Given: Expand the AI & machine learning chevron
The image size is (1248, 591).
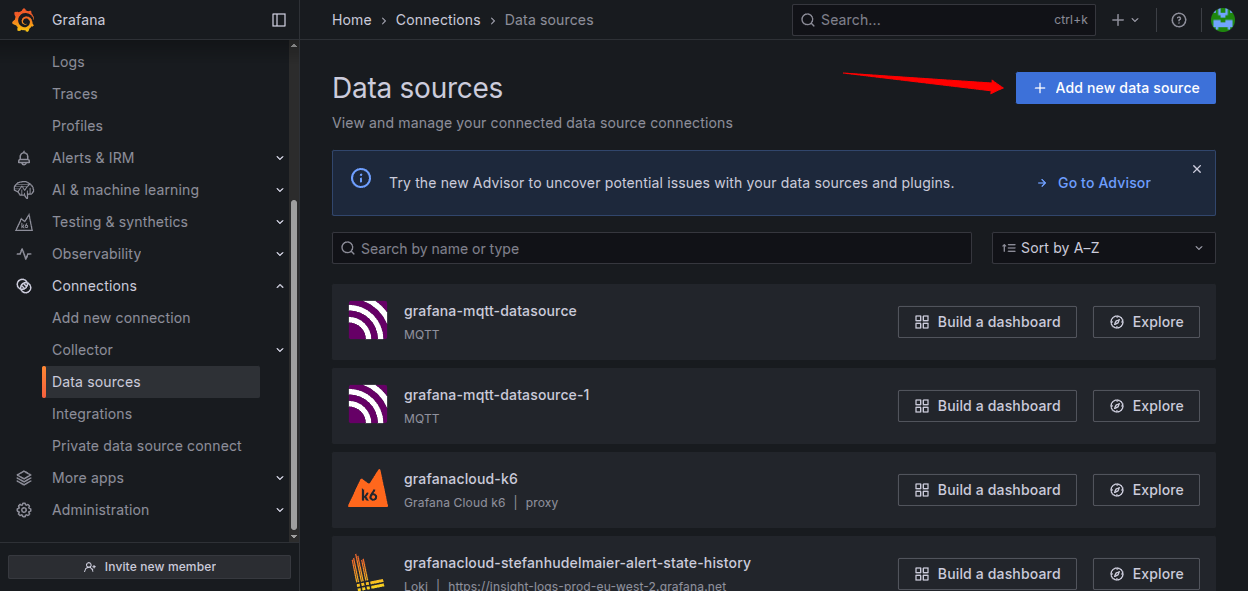Looking at the screenshot, I should point(280,190).
